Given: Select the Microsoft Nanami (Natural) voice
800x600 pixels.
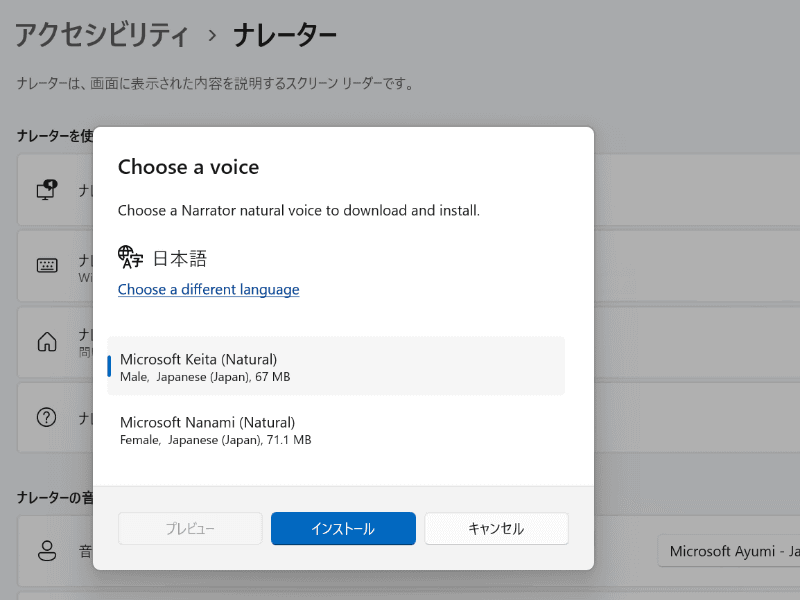Looking at the screenshot, I should tap(335, 430).
